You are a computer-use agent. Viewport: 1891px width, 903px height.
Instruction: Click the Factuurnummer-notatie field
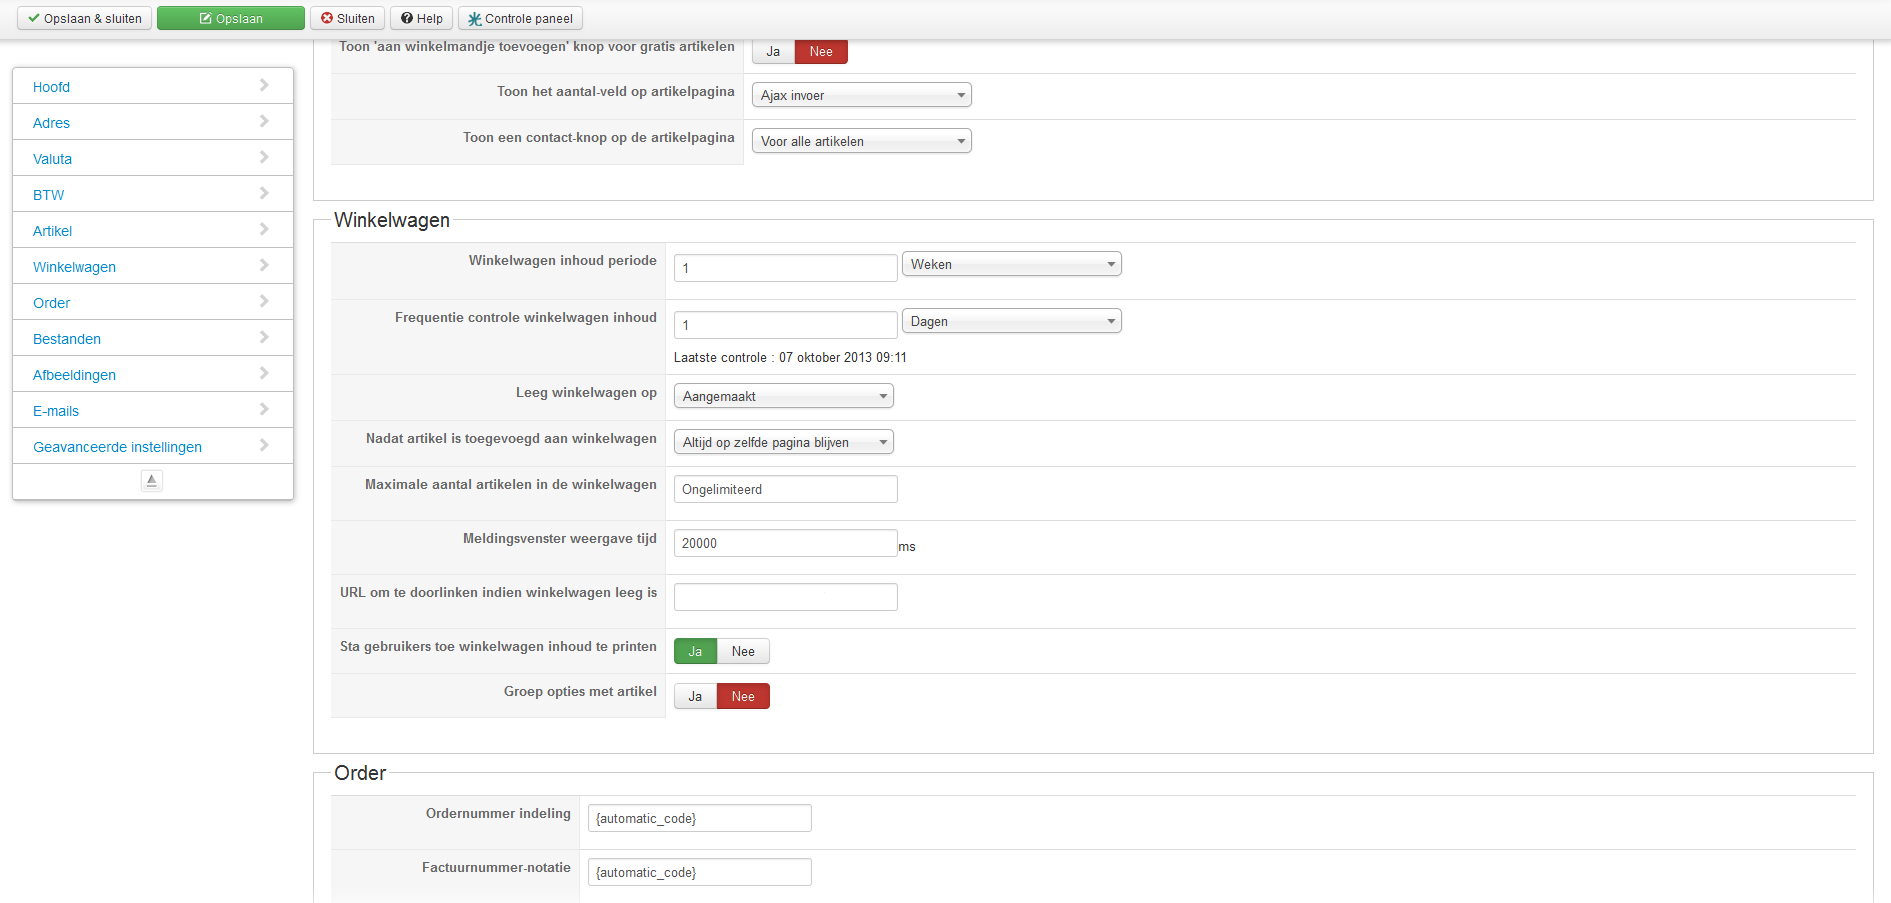tap(699, 872)
